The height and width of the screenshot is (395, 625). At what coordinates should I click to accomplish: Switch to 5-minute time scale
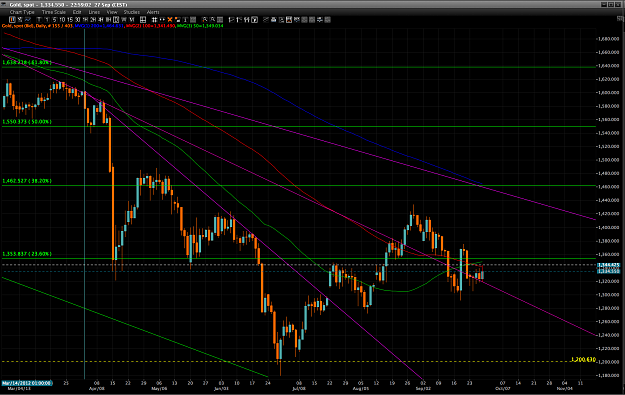click(55, 20)
